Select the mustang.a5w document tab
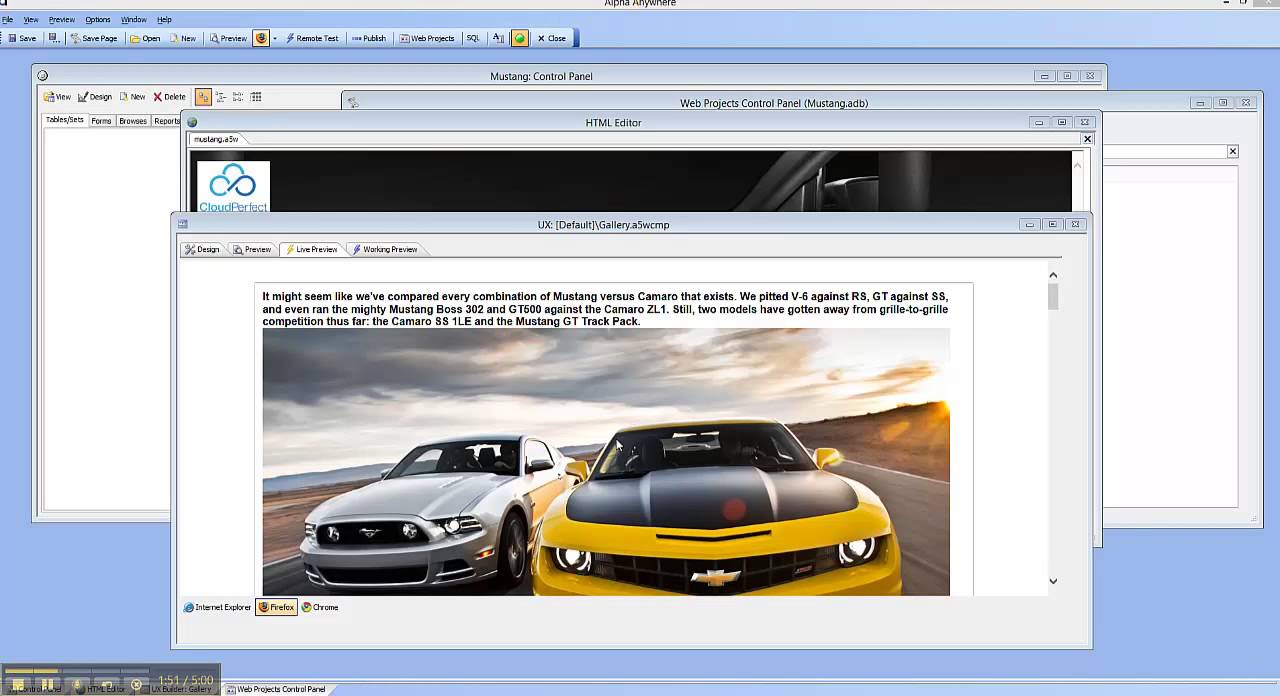The width and height of the screenshot is (1280, 696). (215, 139)
